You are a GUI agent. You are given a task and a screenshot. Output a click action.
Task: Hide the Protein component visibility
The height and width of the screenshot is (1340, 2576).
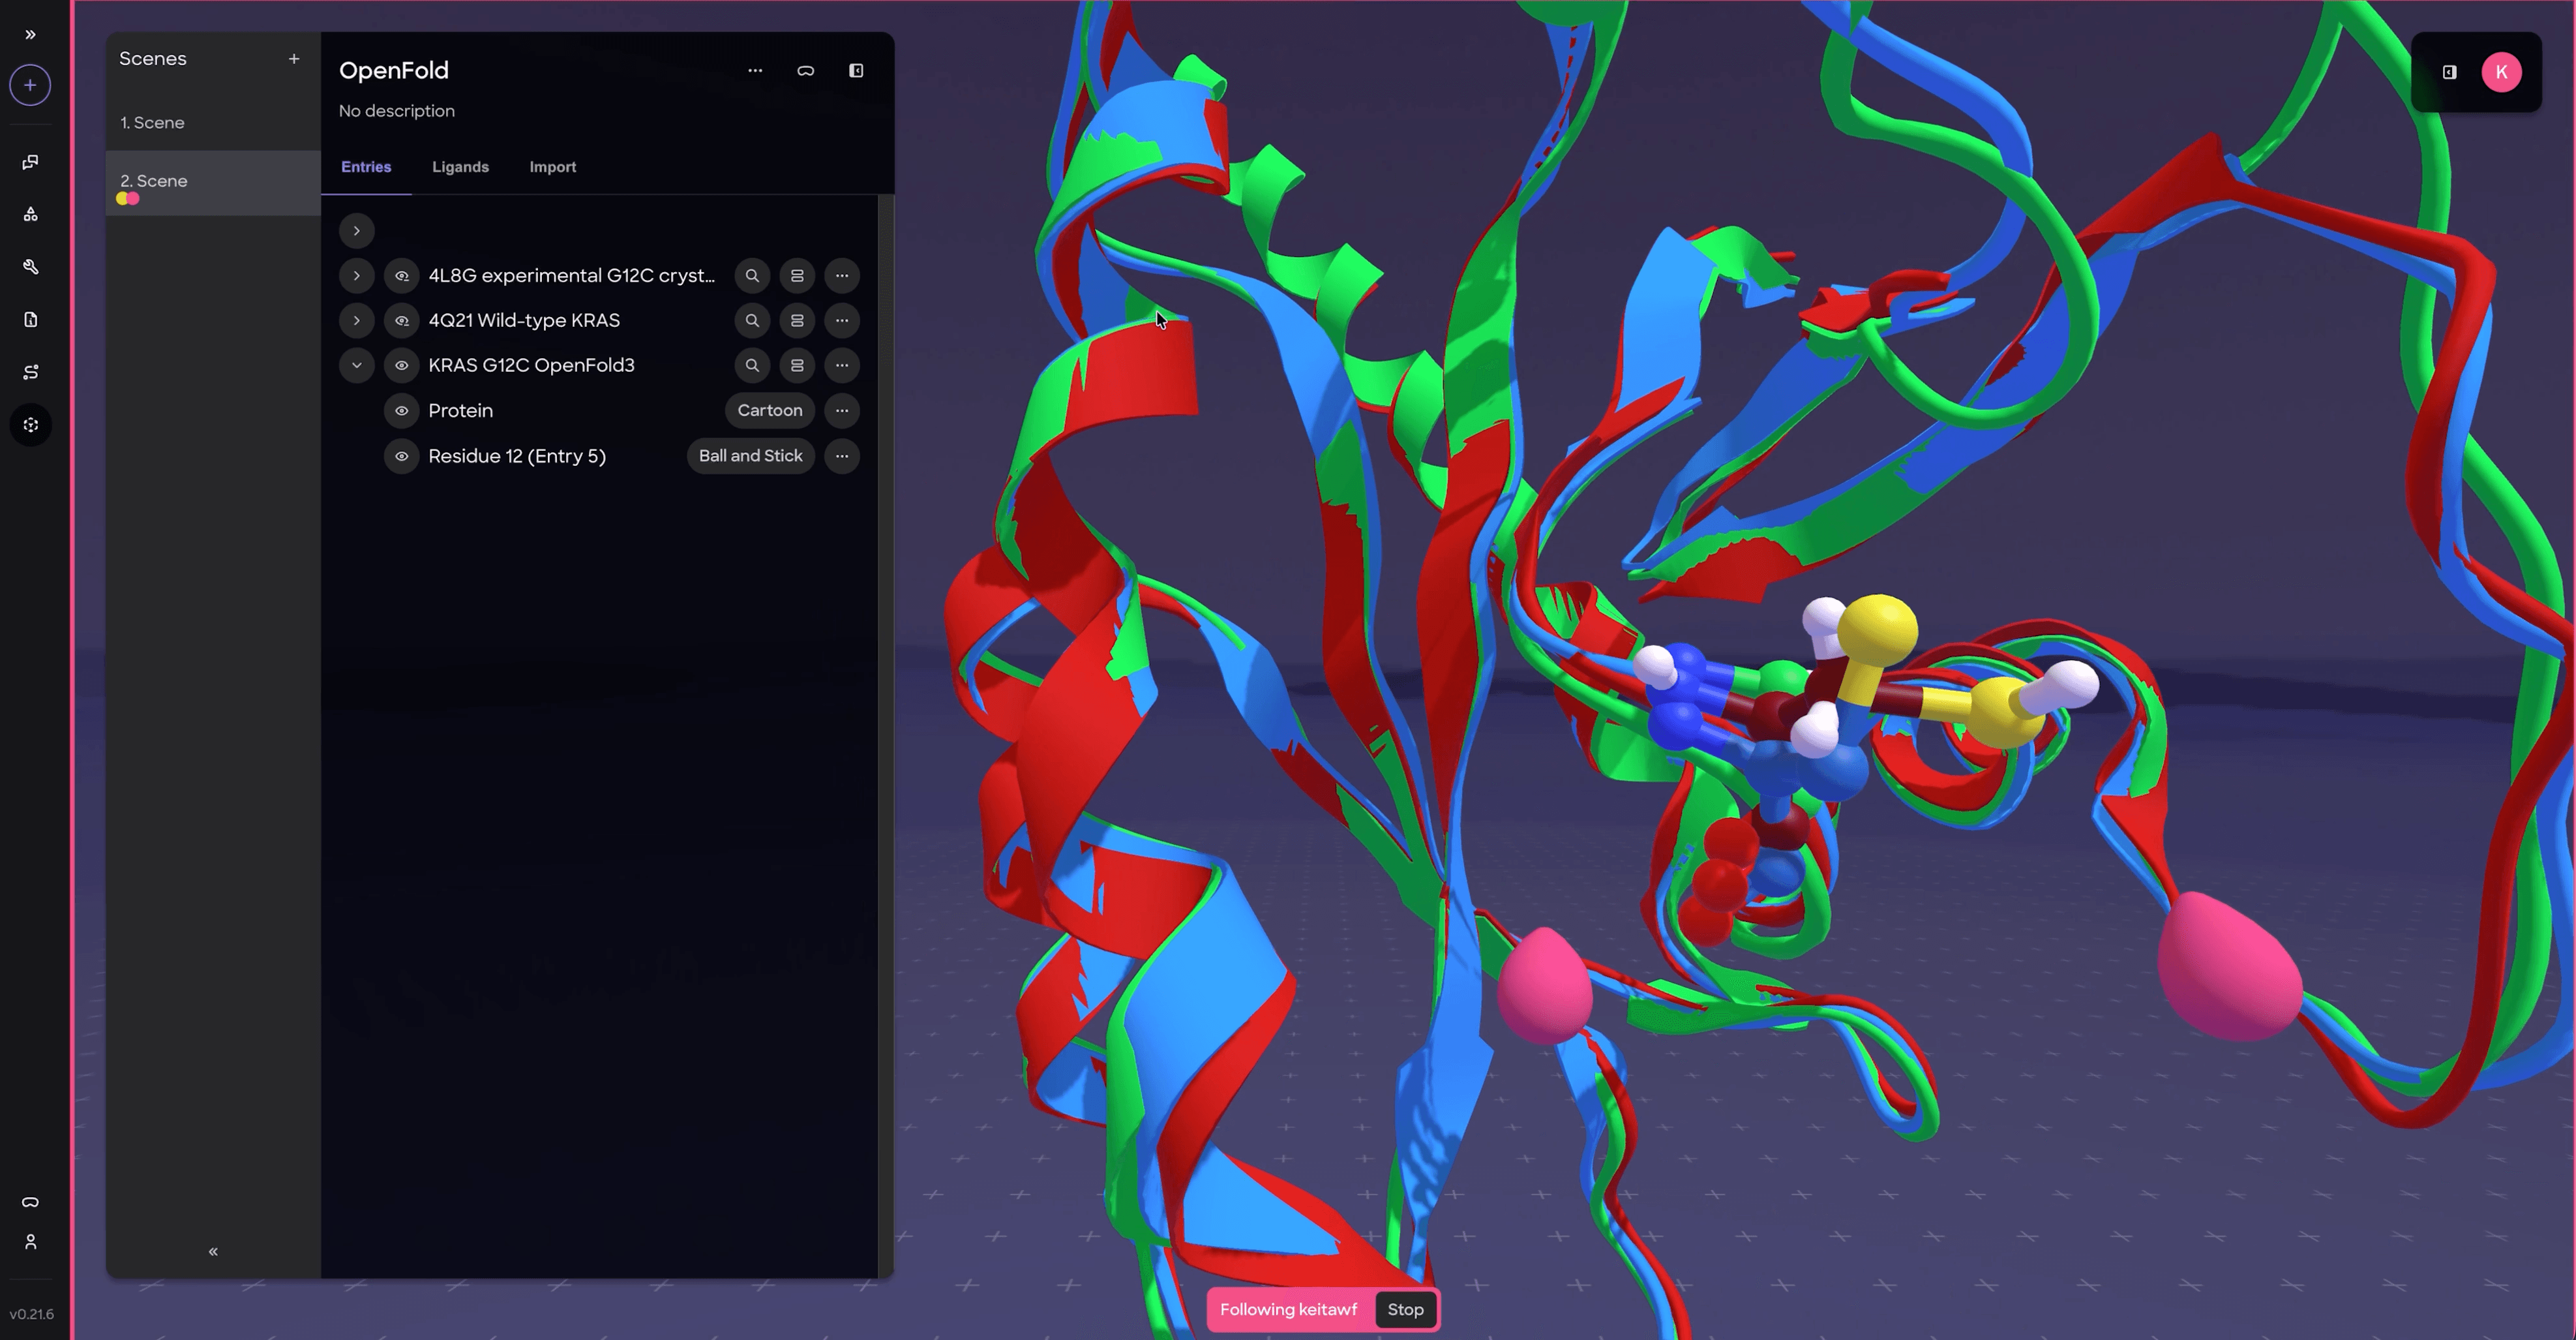click(x=402, y=411)
